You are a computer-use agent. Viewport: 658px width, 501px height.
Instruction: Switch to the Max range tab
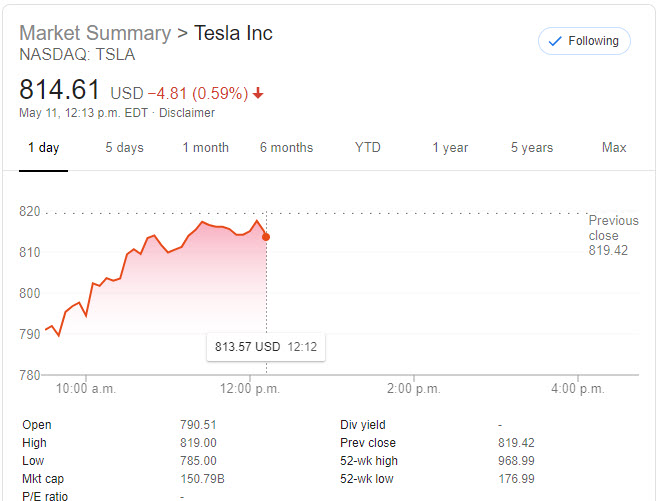pyautogui.click(x=614, y=148)
